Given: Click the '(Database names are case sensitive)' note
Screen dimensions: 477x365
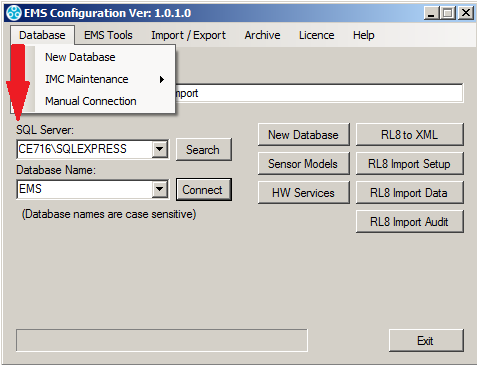Looking at the screenshot, I should click(x=109, y=214).
